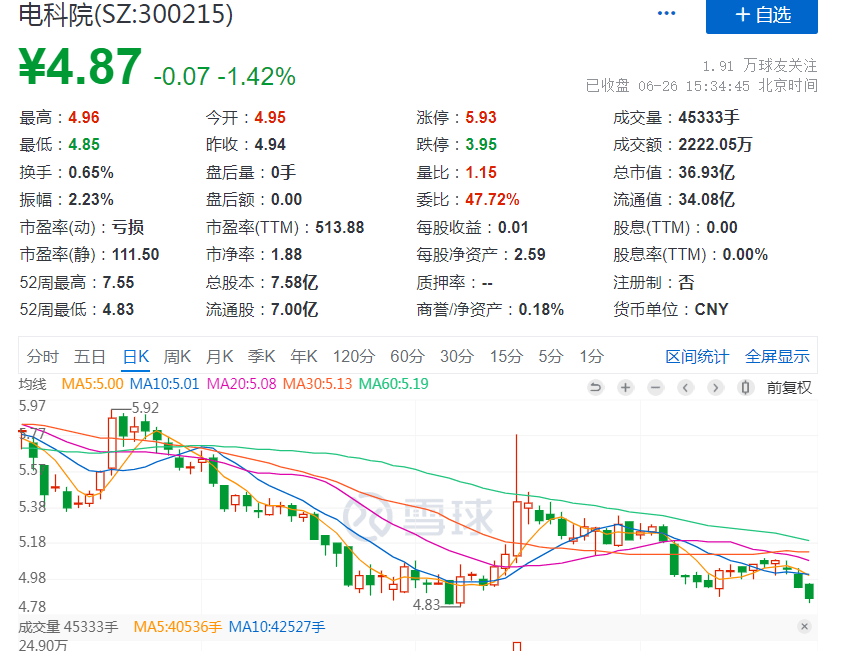Close the 成交量 volume indicator panel

pyautogui.click(x=804, y=627)
